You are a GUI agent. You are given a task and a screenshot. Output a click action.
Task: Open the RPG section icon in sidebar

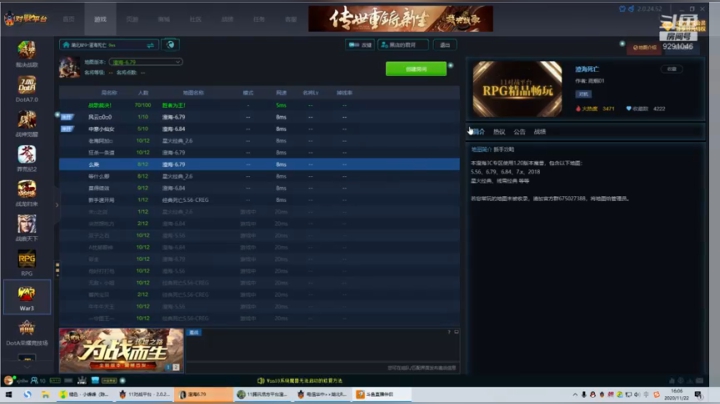27,263
